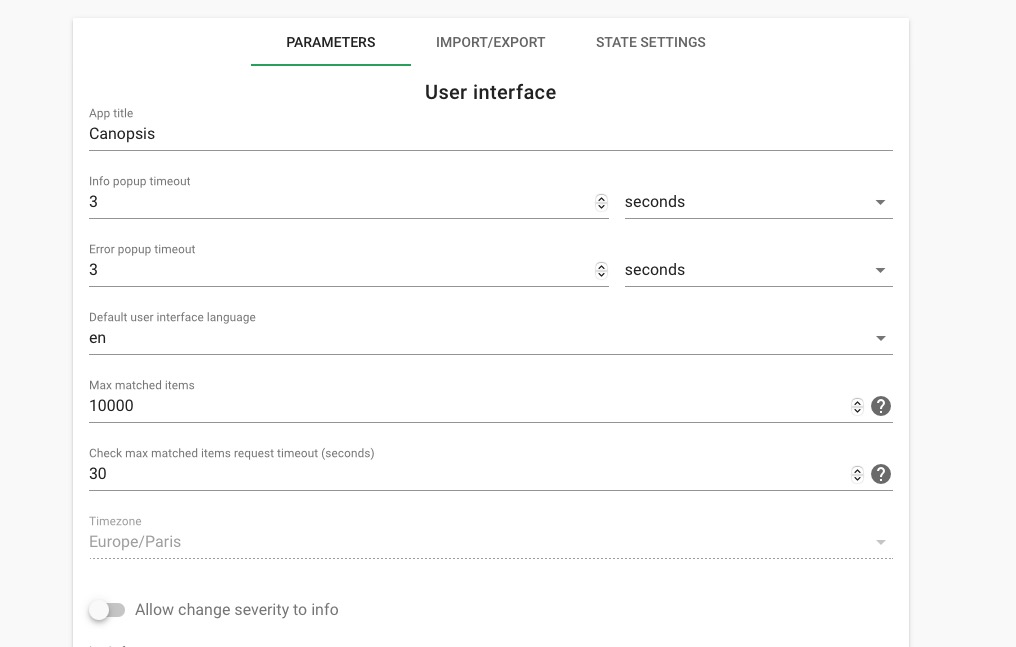The height and width of the screenshot is (647, 1016).
Task: Open help for Max matched items
Action: coord(881,406)
